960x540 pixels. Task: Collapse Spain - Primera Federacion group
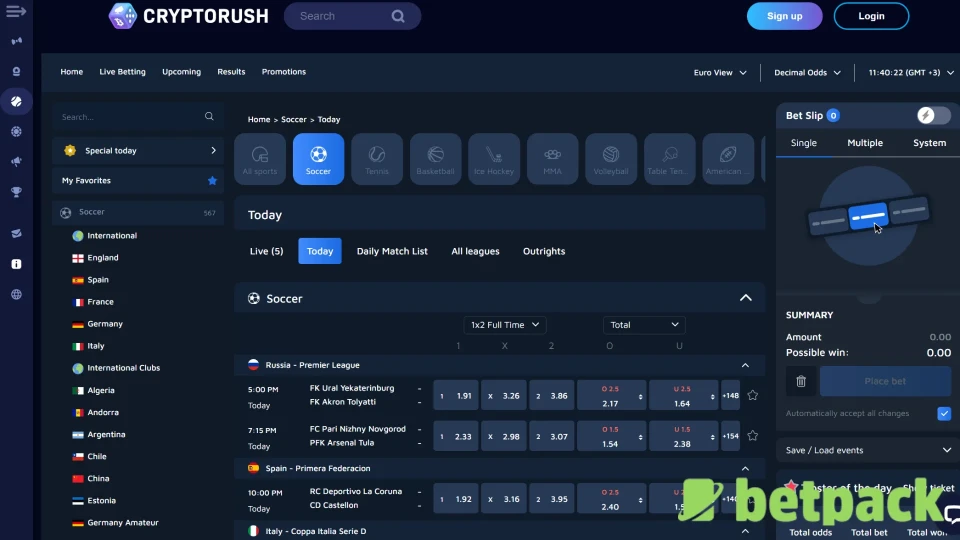point(745,469)
